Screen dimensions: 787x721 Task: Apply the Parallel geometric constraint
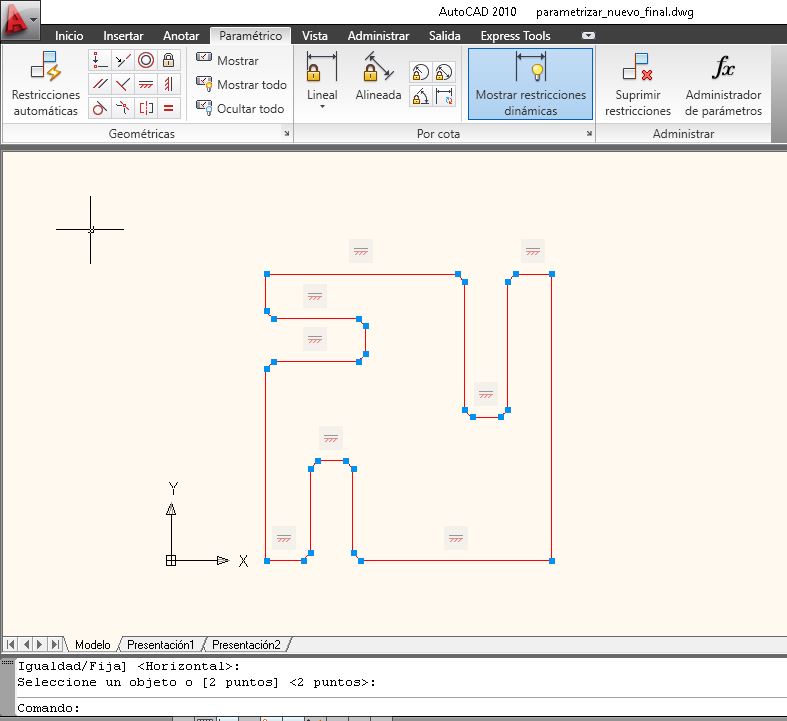tap(99, 84)
